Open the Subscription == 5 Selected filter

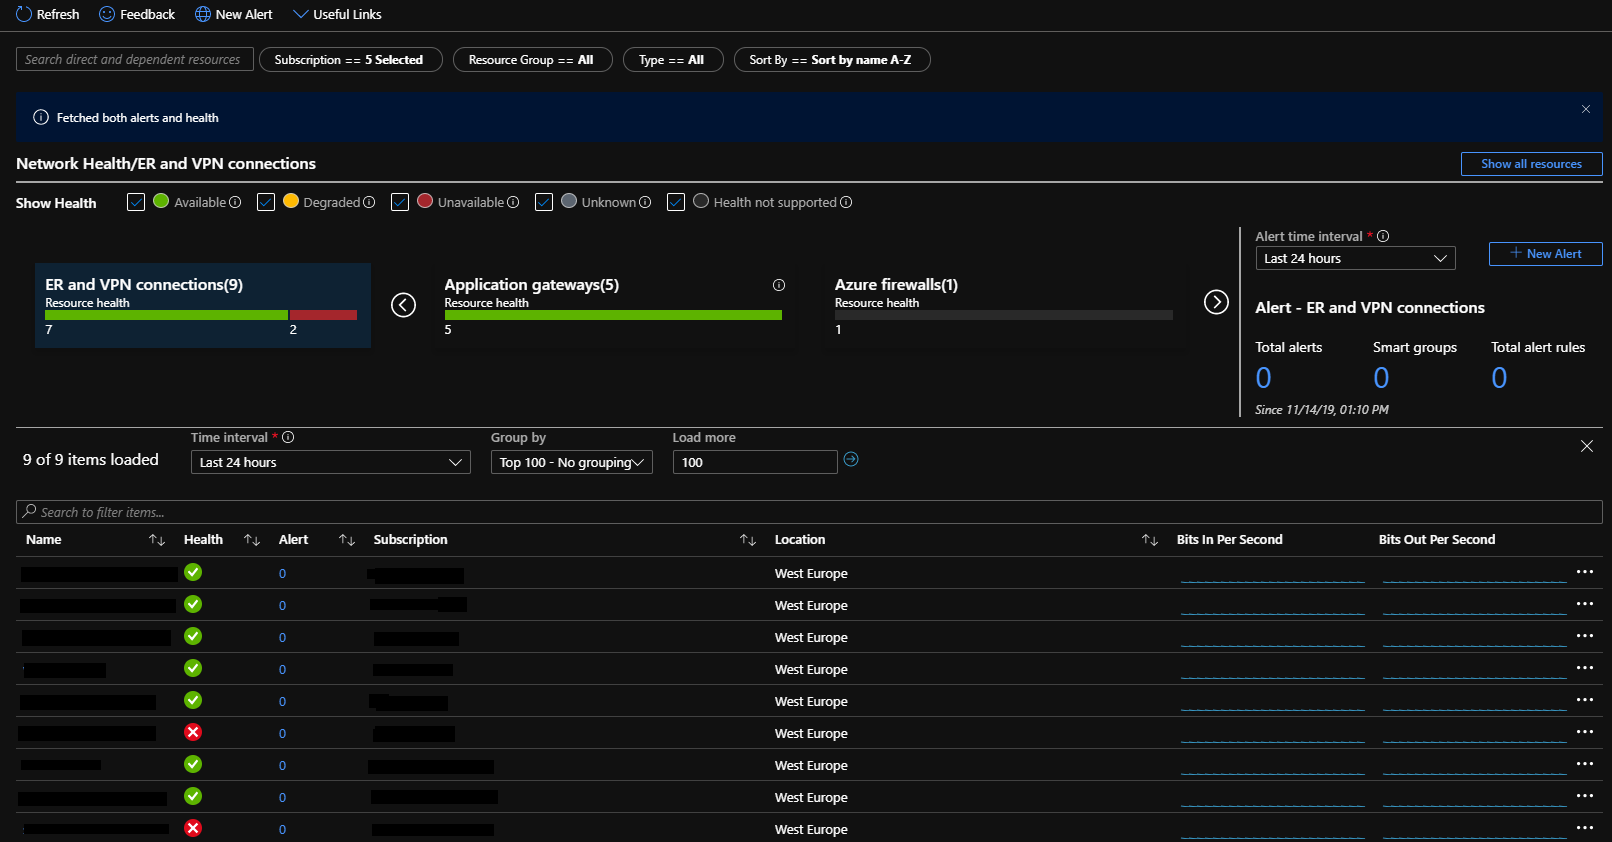point(350,60)
